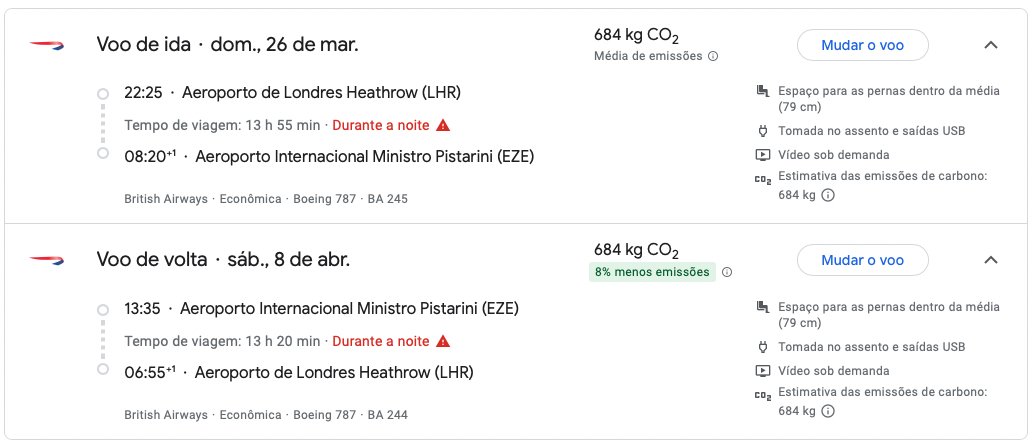Screen dimensions: 1034x446
Task: Select Voo de volta sáb., 8 de abr. header
Action: click(223, 260)
